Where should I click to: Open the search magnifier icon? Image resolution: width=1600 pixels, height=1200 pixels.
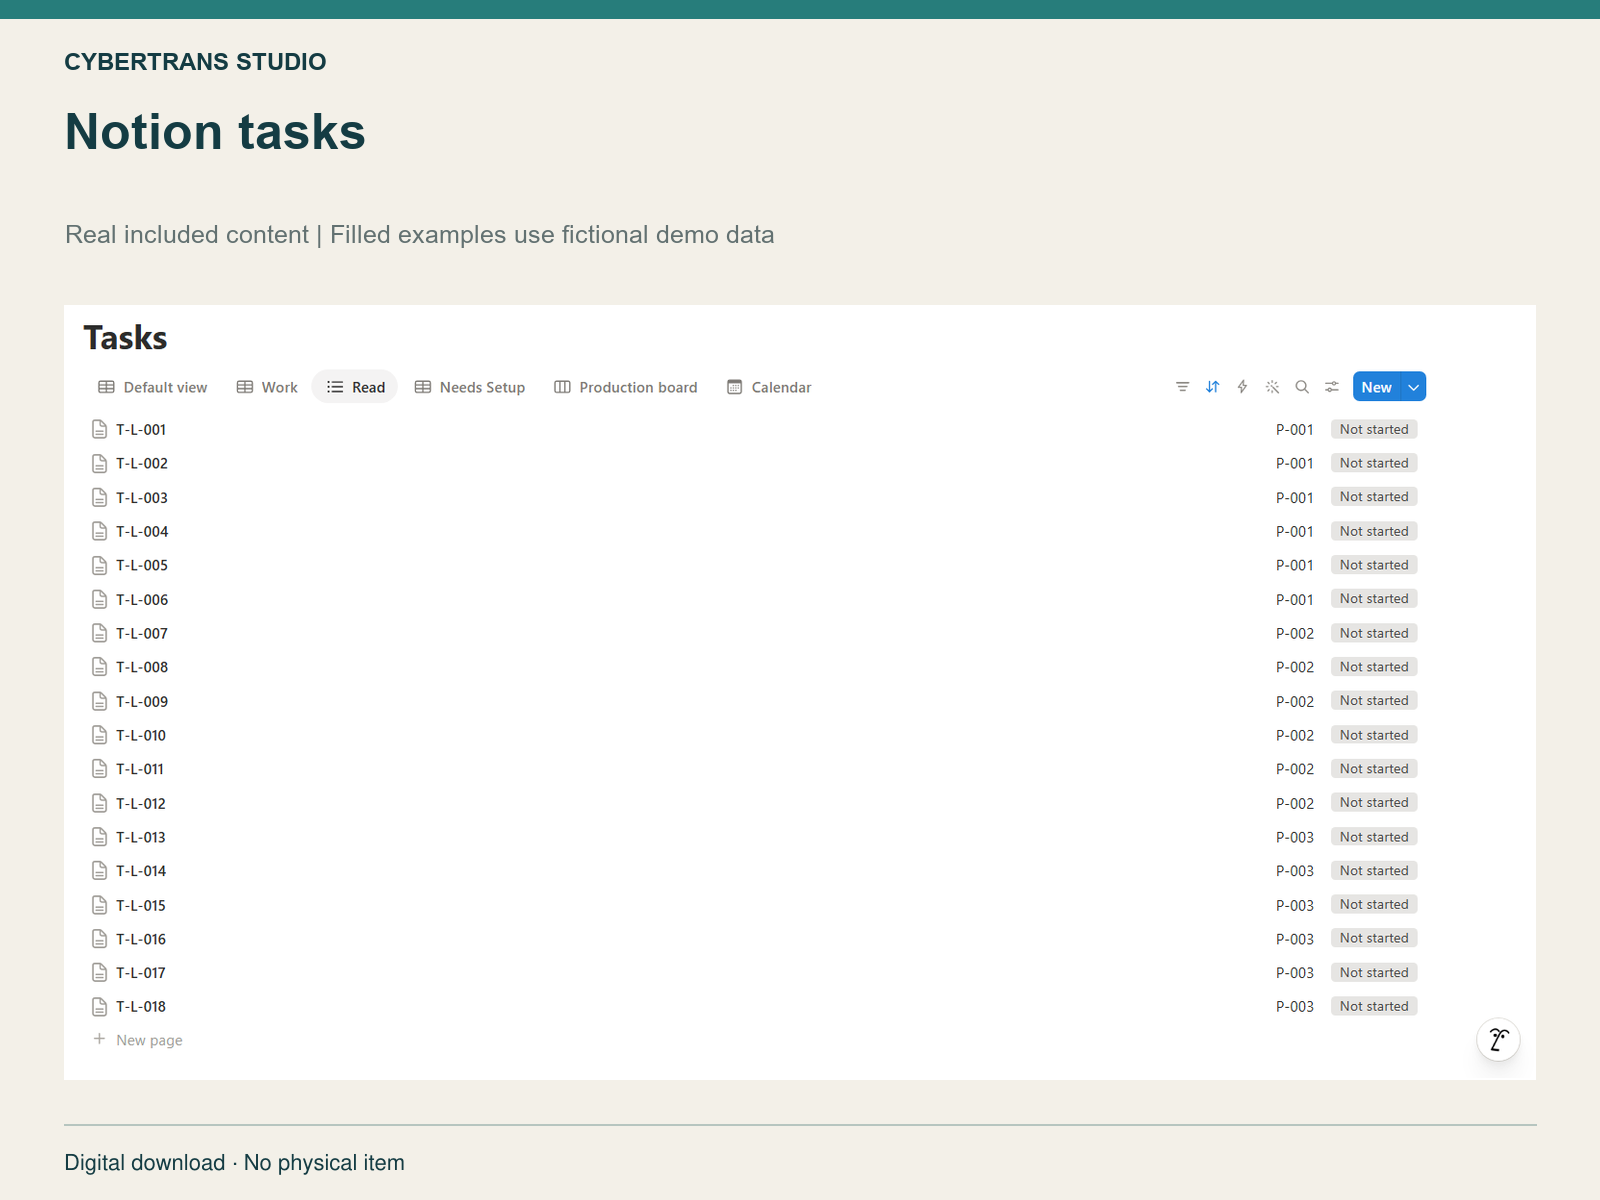point(1302,387)
